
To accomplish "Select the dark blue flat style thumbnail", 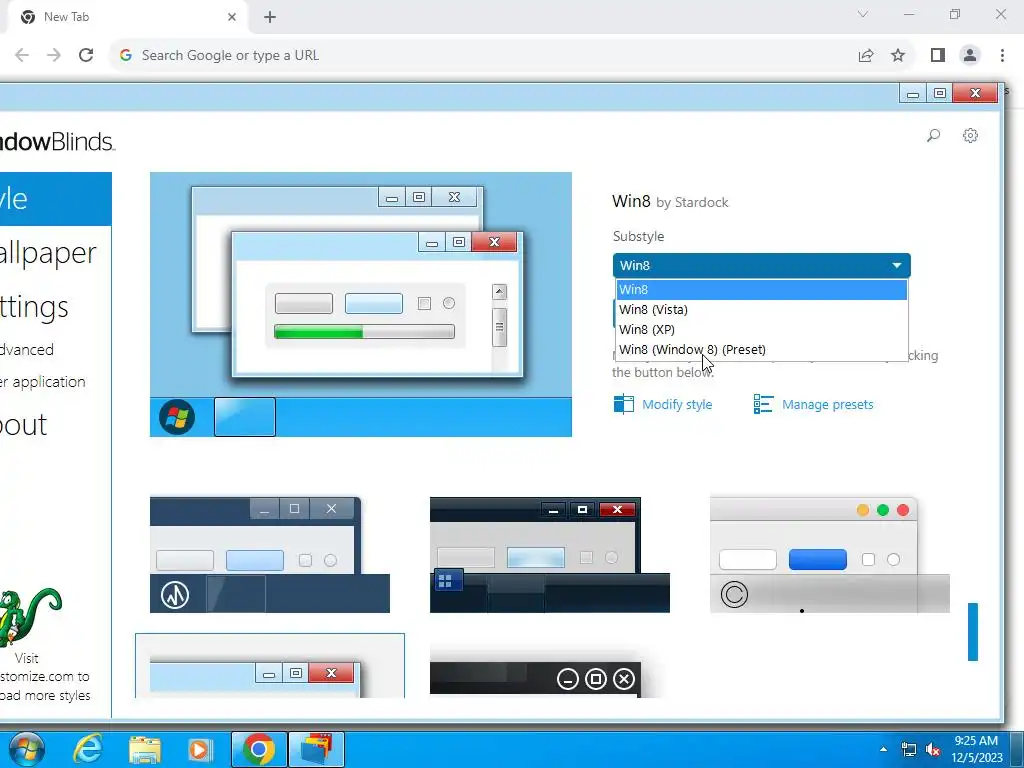I will (270, 555).
